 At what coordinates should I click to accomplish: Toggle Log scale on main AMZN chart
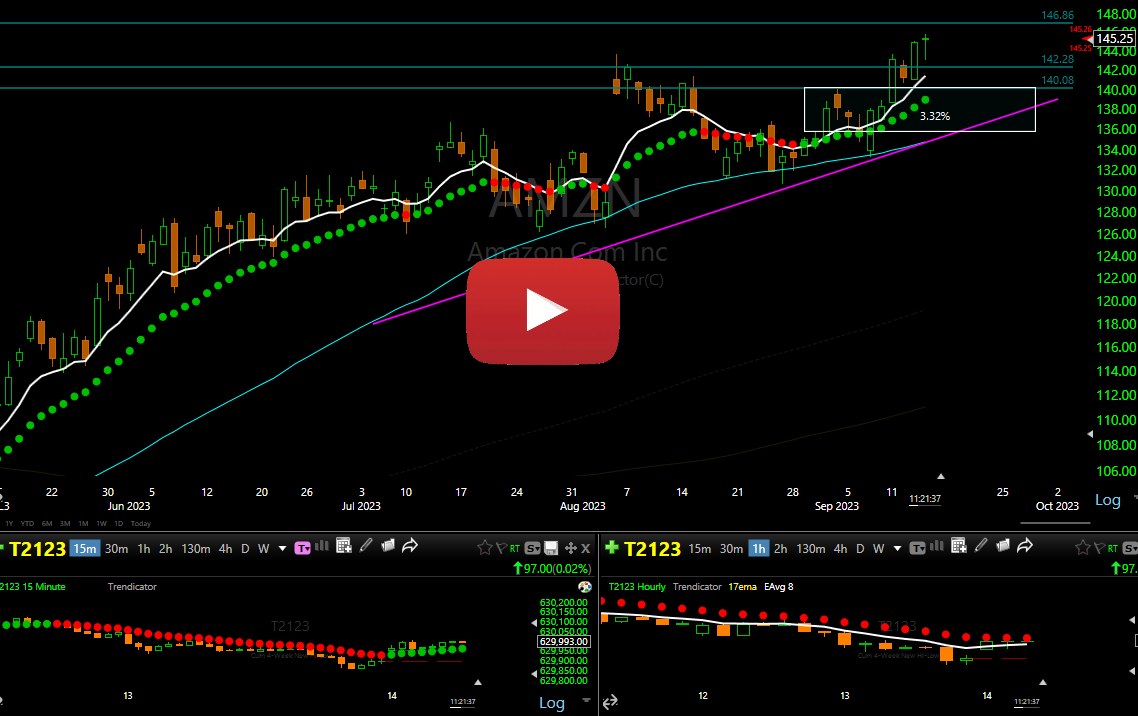pos(1108,500)
